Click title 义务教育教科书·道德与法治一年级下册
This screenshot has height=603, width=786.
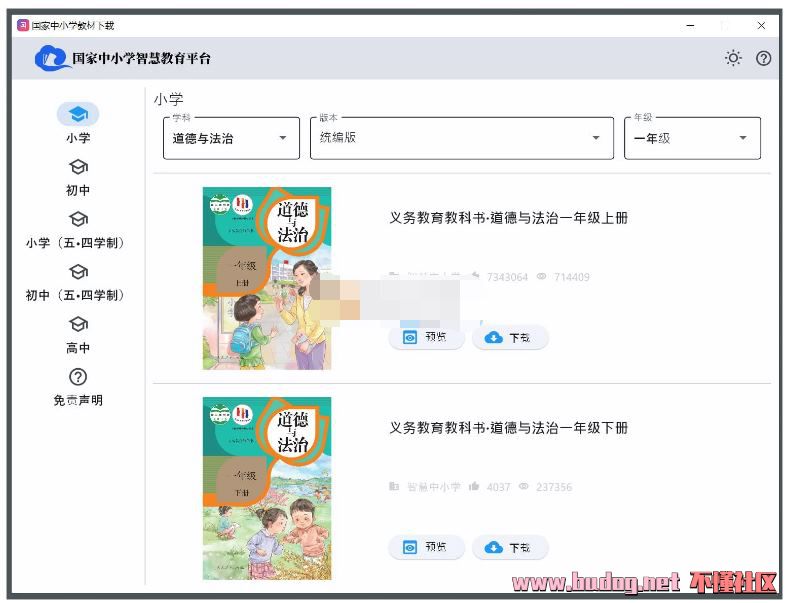click(x=508, y=428)
